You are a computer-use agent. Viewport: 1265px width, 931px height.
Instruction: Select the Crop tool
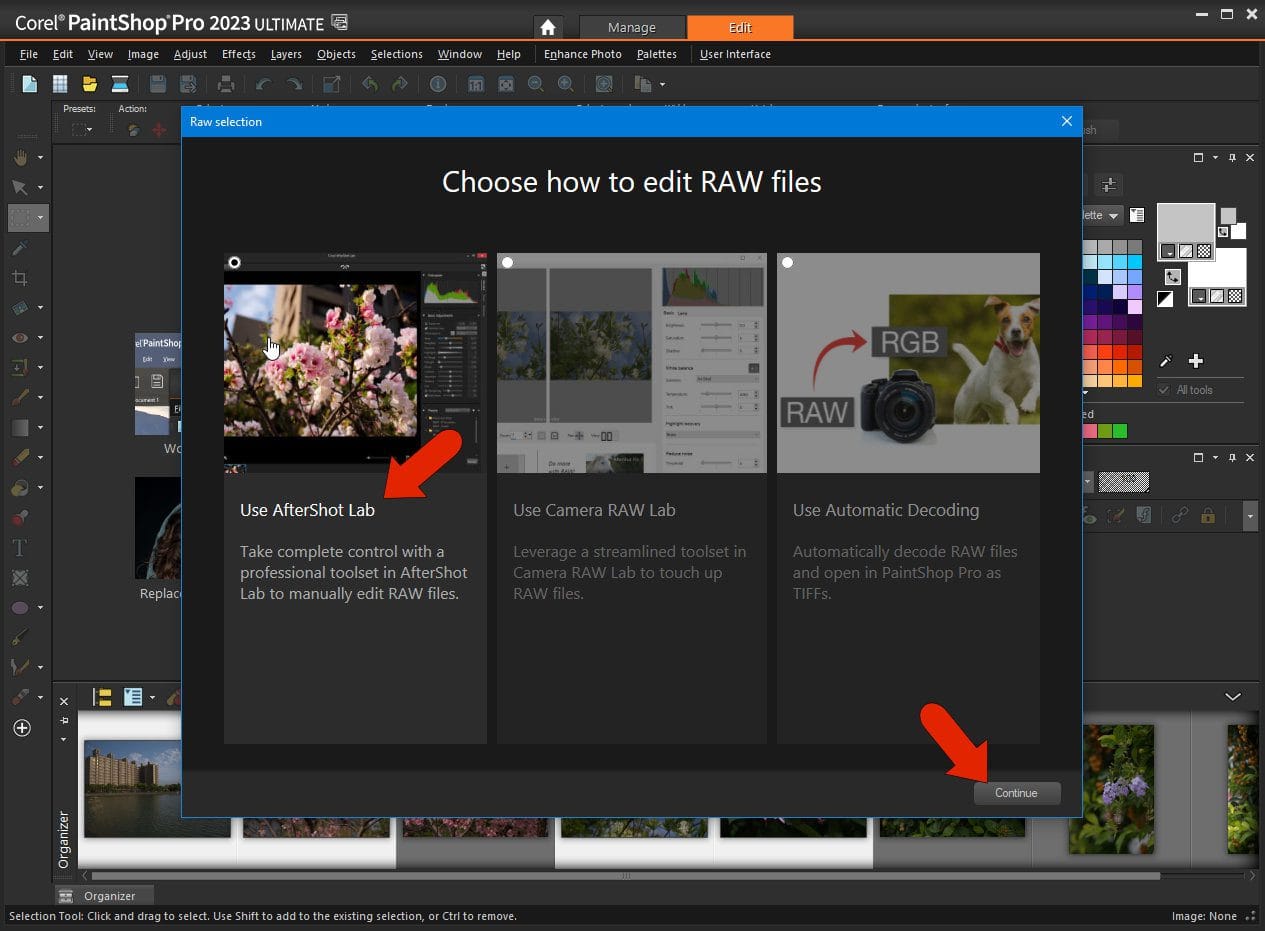pos(20,278)
